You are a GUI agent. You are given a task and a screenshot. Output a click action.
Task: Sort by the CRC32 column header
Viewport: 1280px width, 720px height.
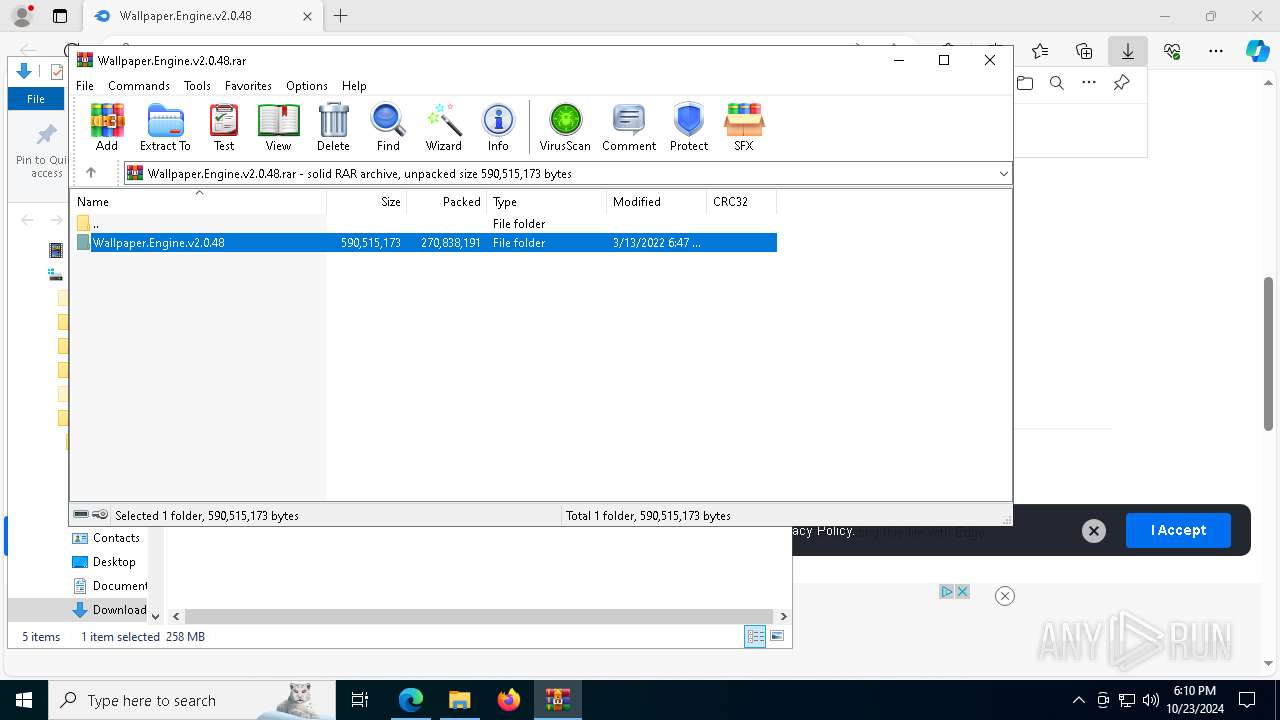click(741, 202)
